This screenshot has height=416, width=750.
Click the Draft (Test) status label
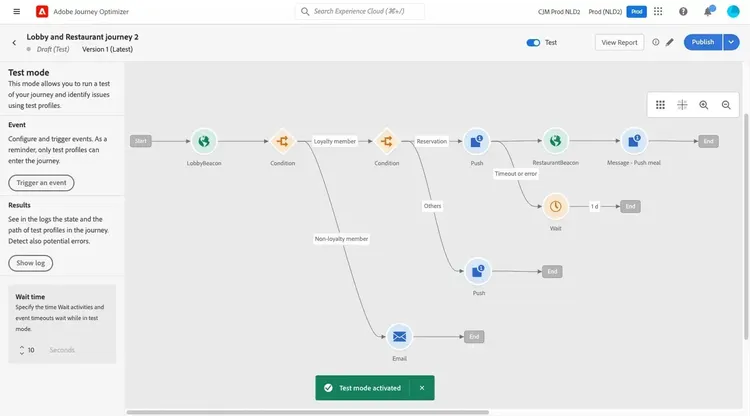[53, 49]
